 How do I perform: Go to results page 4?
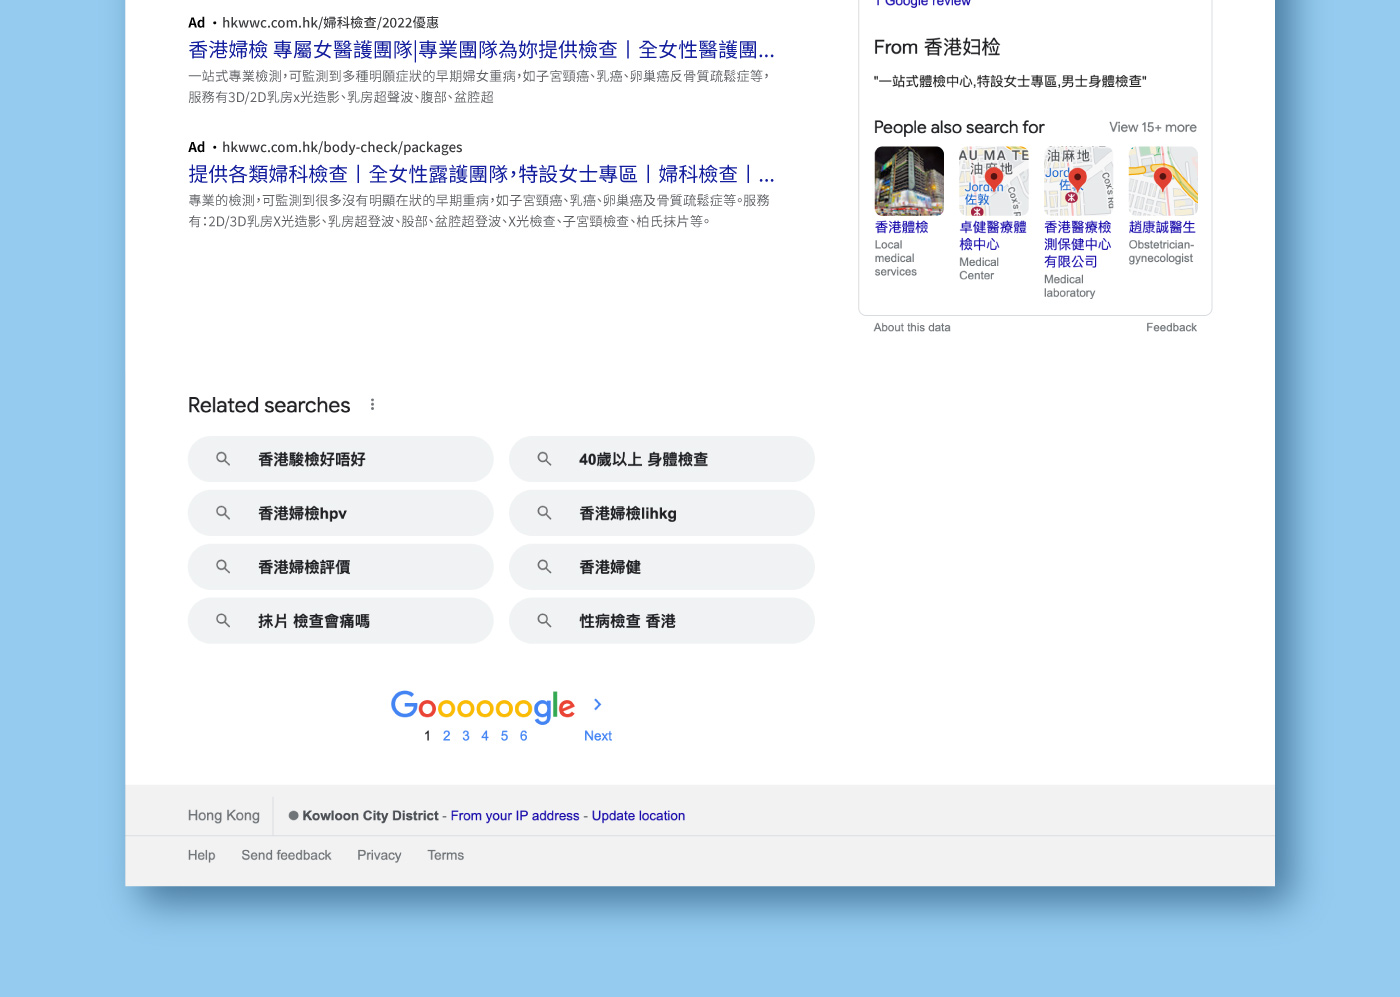pos(485,736)
